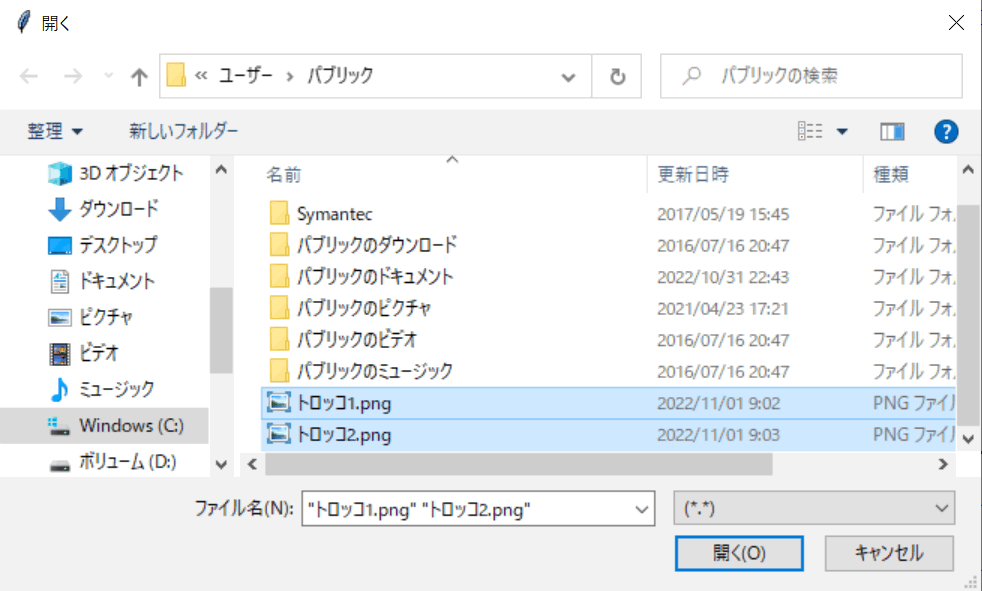The height and width of the screenshot is (591, 982).
Task: Toggle the preview pane icon
Action: point(892,131)
